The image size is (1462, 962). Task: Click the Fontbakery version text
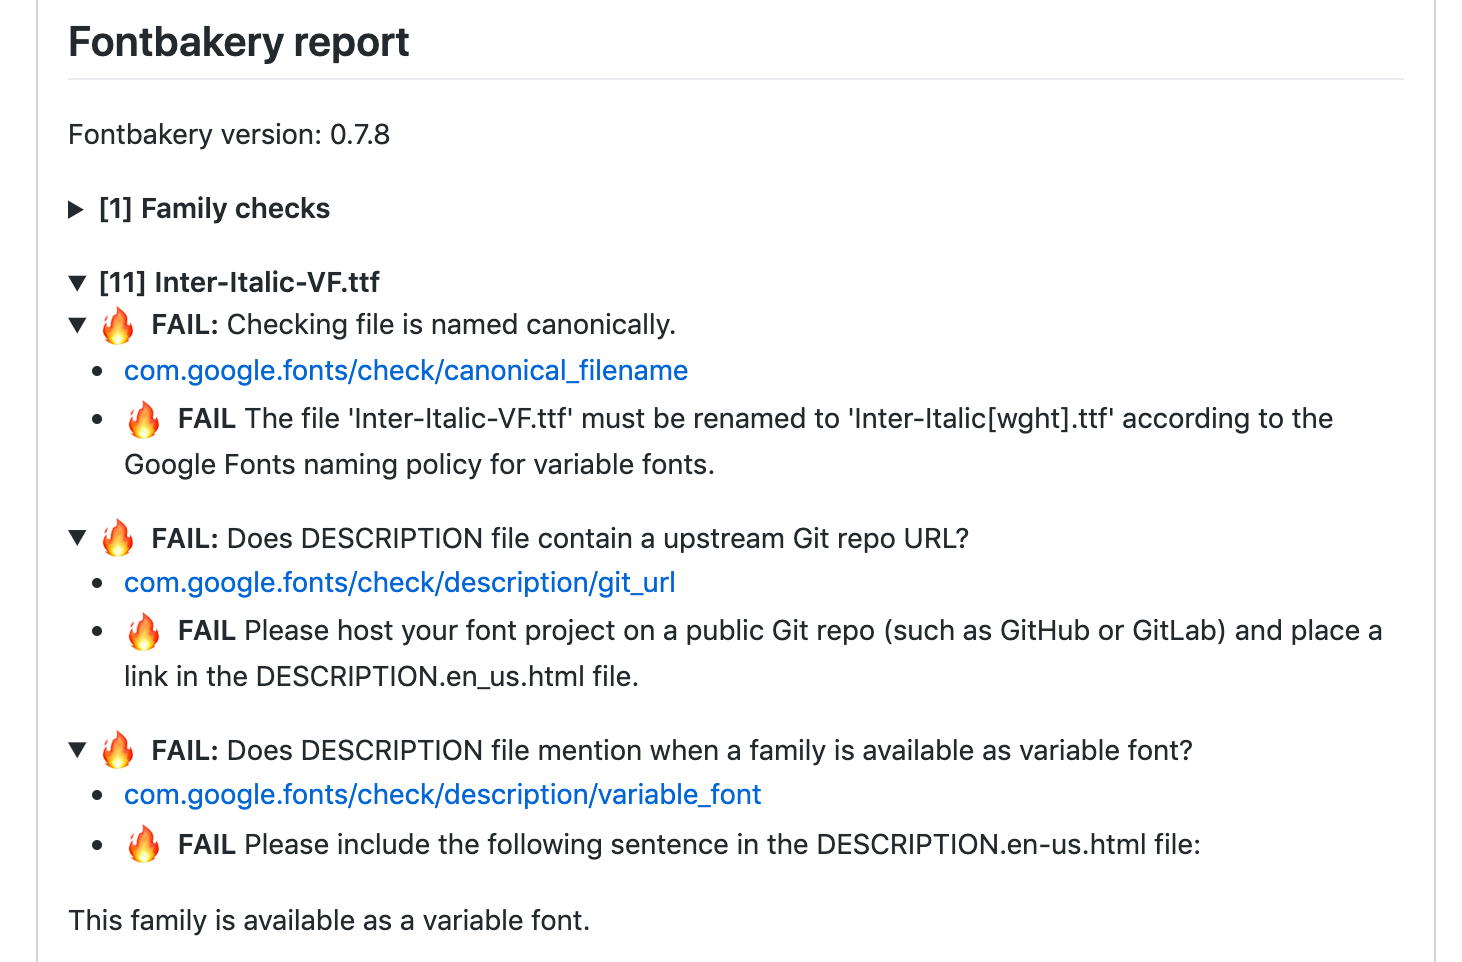coord(228,135)
